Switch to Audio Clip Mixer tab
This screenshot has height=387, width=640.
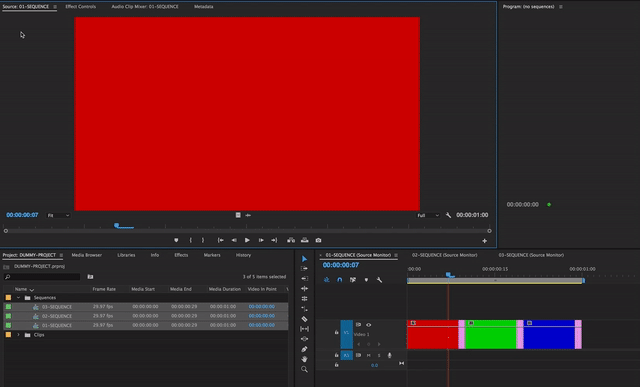tap(145, 7)
